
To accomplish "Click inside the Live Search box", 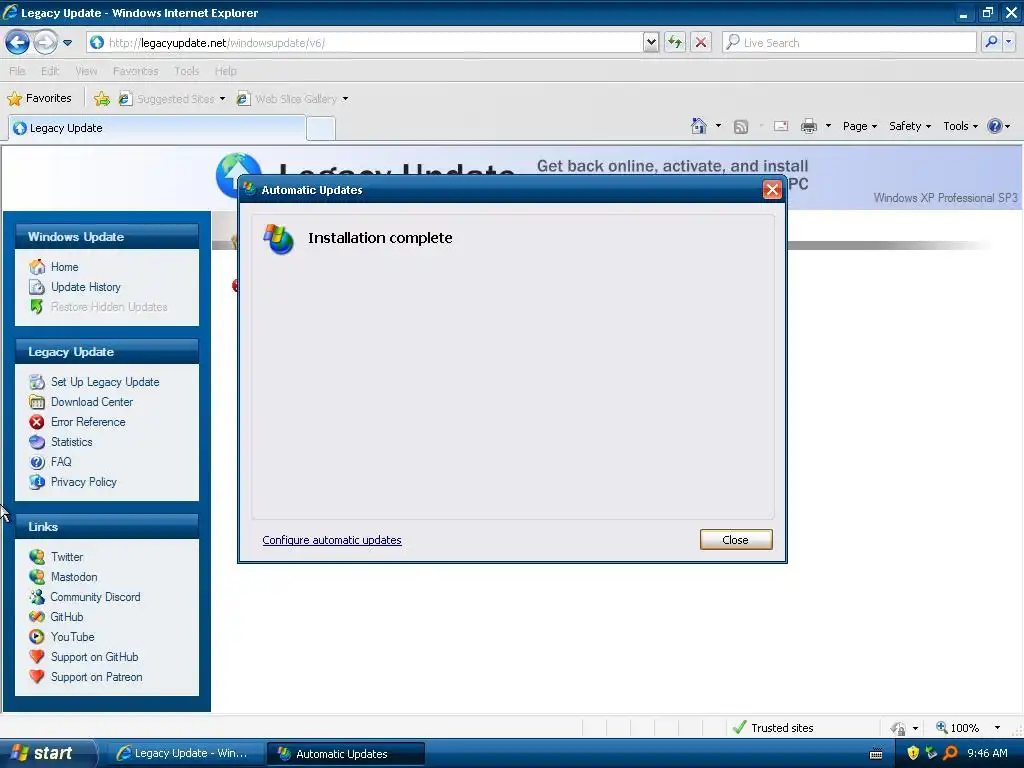I will [x=850, y=43].
